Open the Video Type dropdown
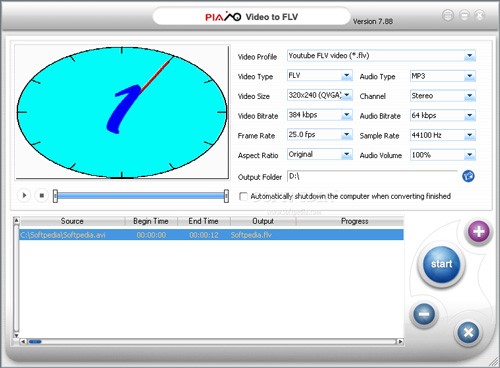 click(x=347, y=76)
